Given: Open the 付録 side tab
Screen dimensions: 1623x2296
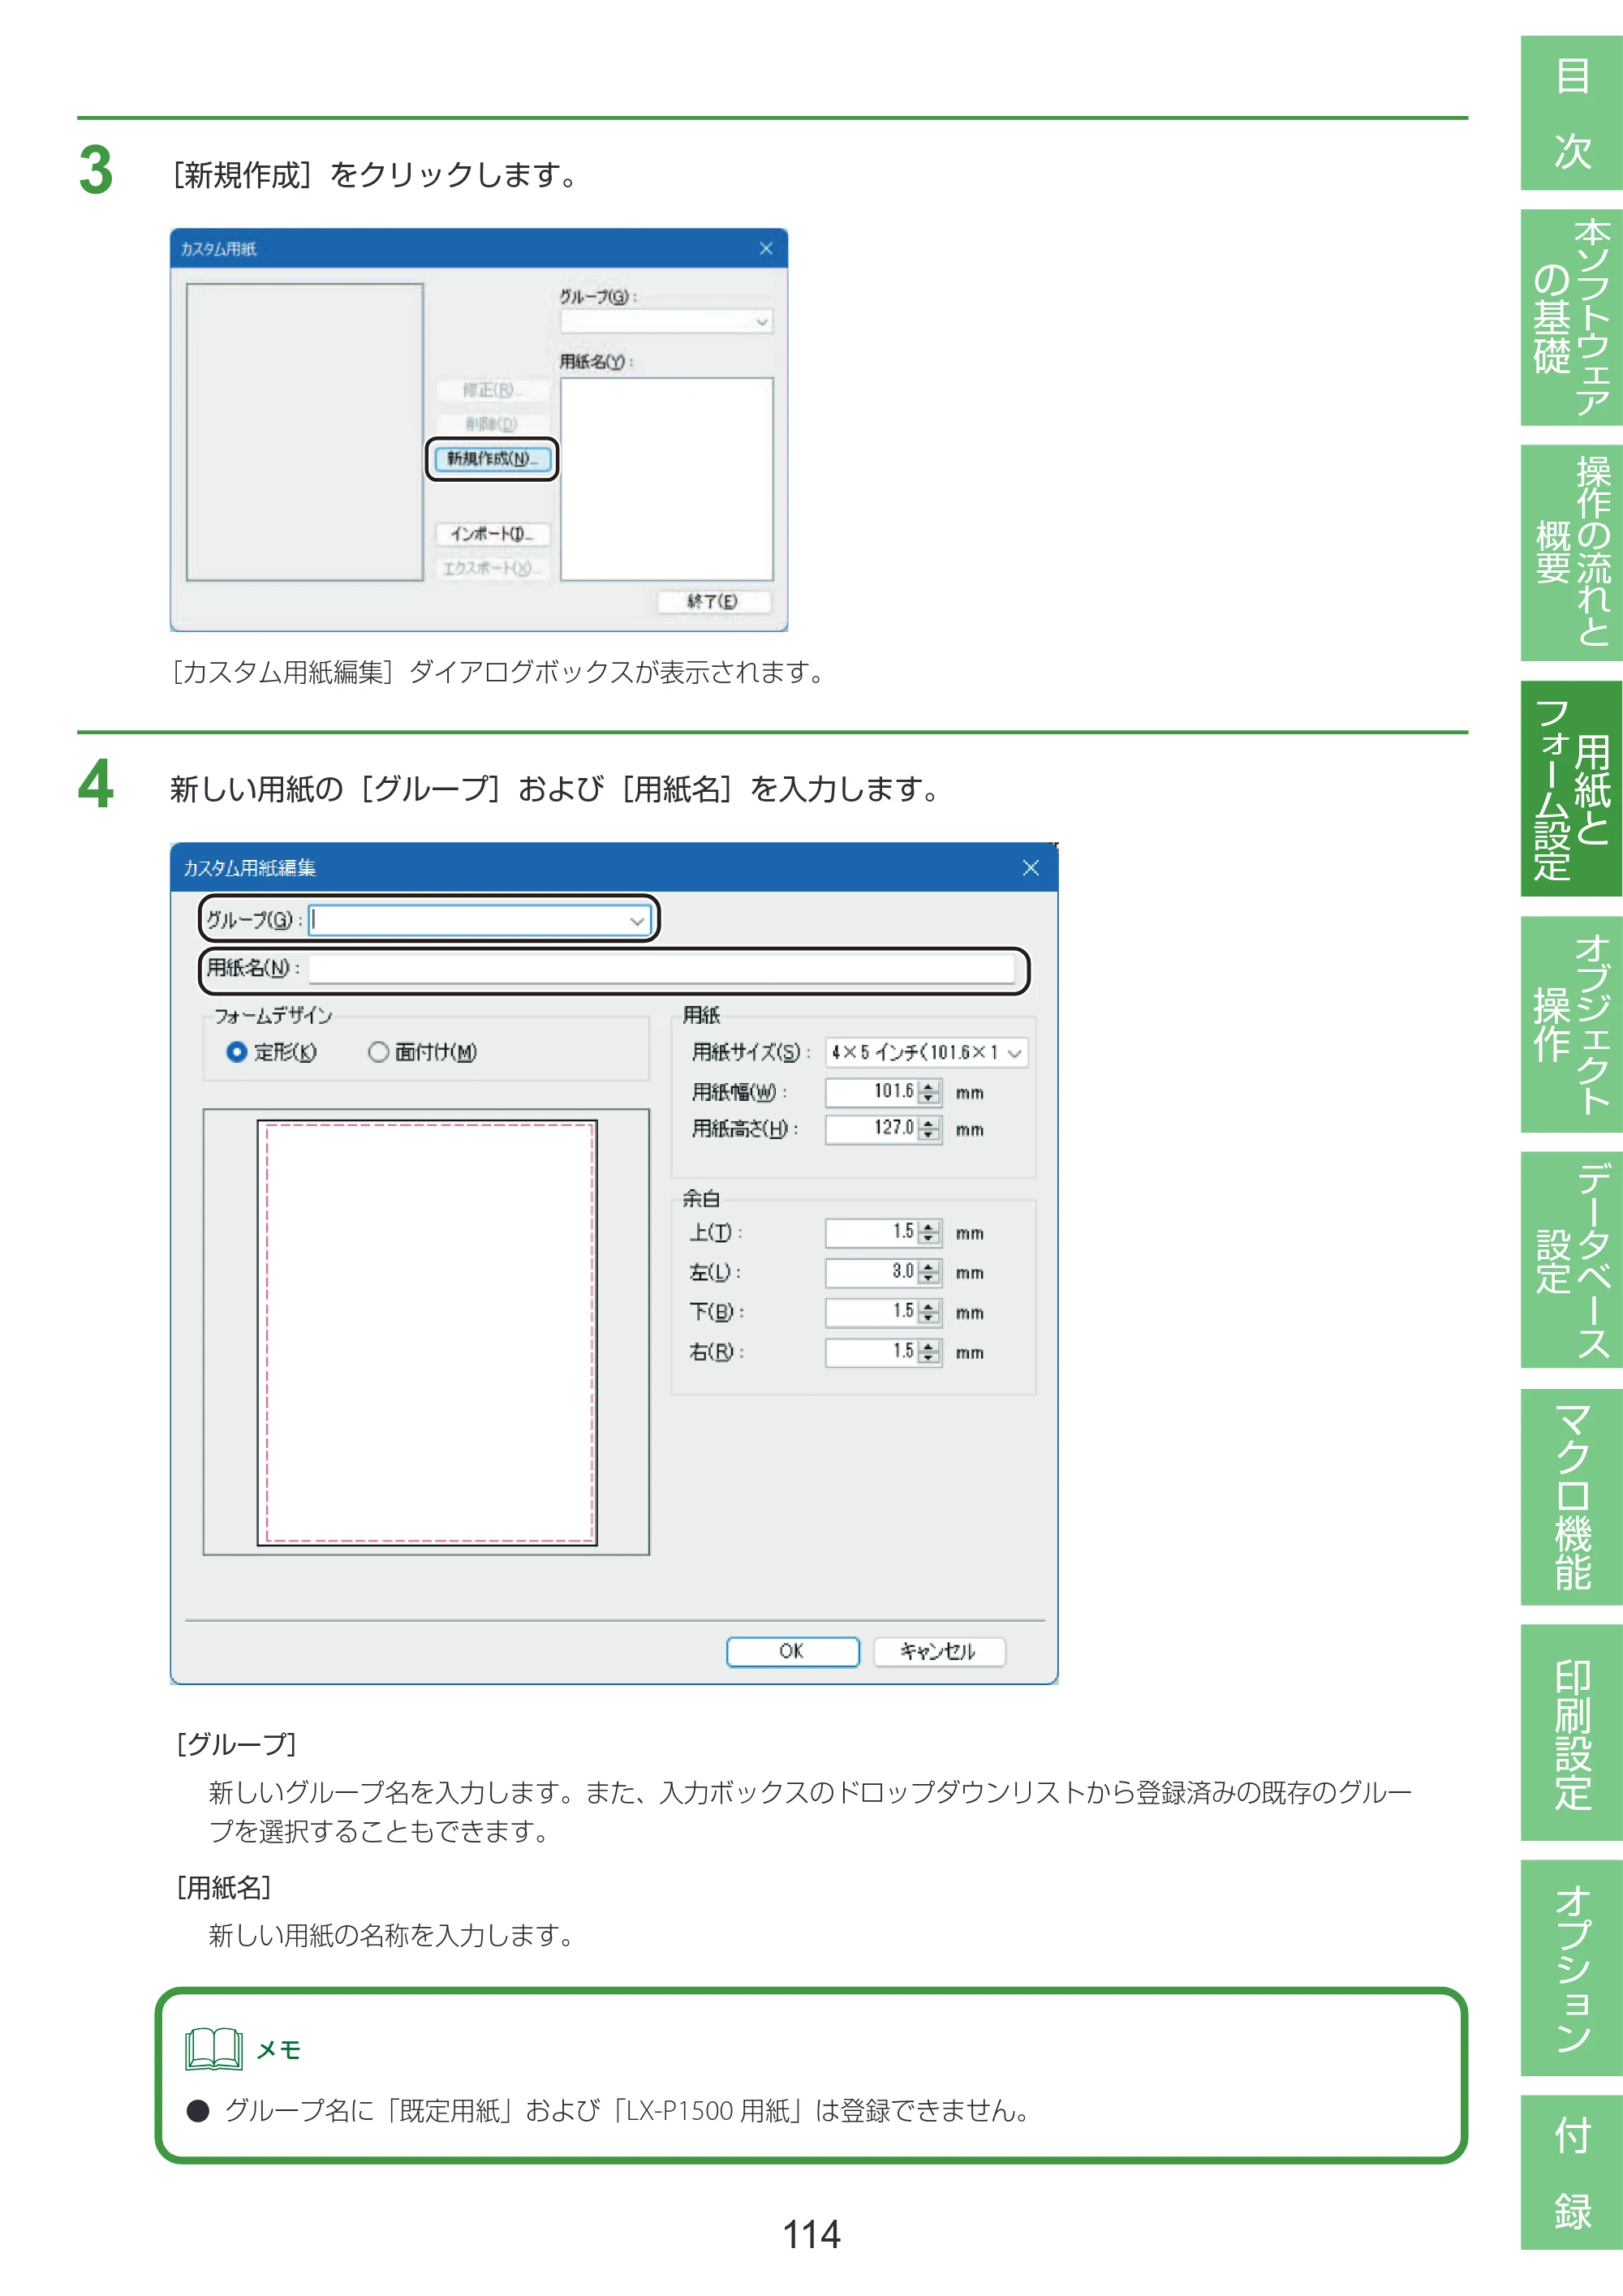Looking at the screenshot, I should (x=1571, y=2173).
